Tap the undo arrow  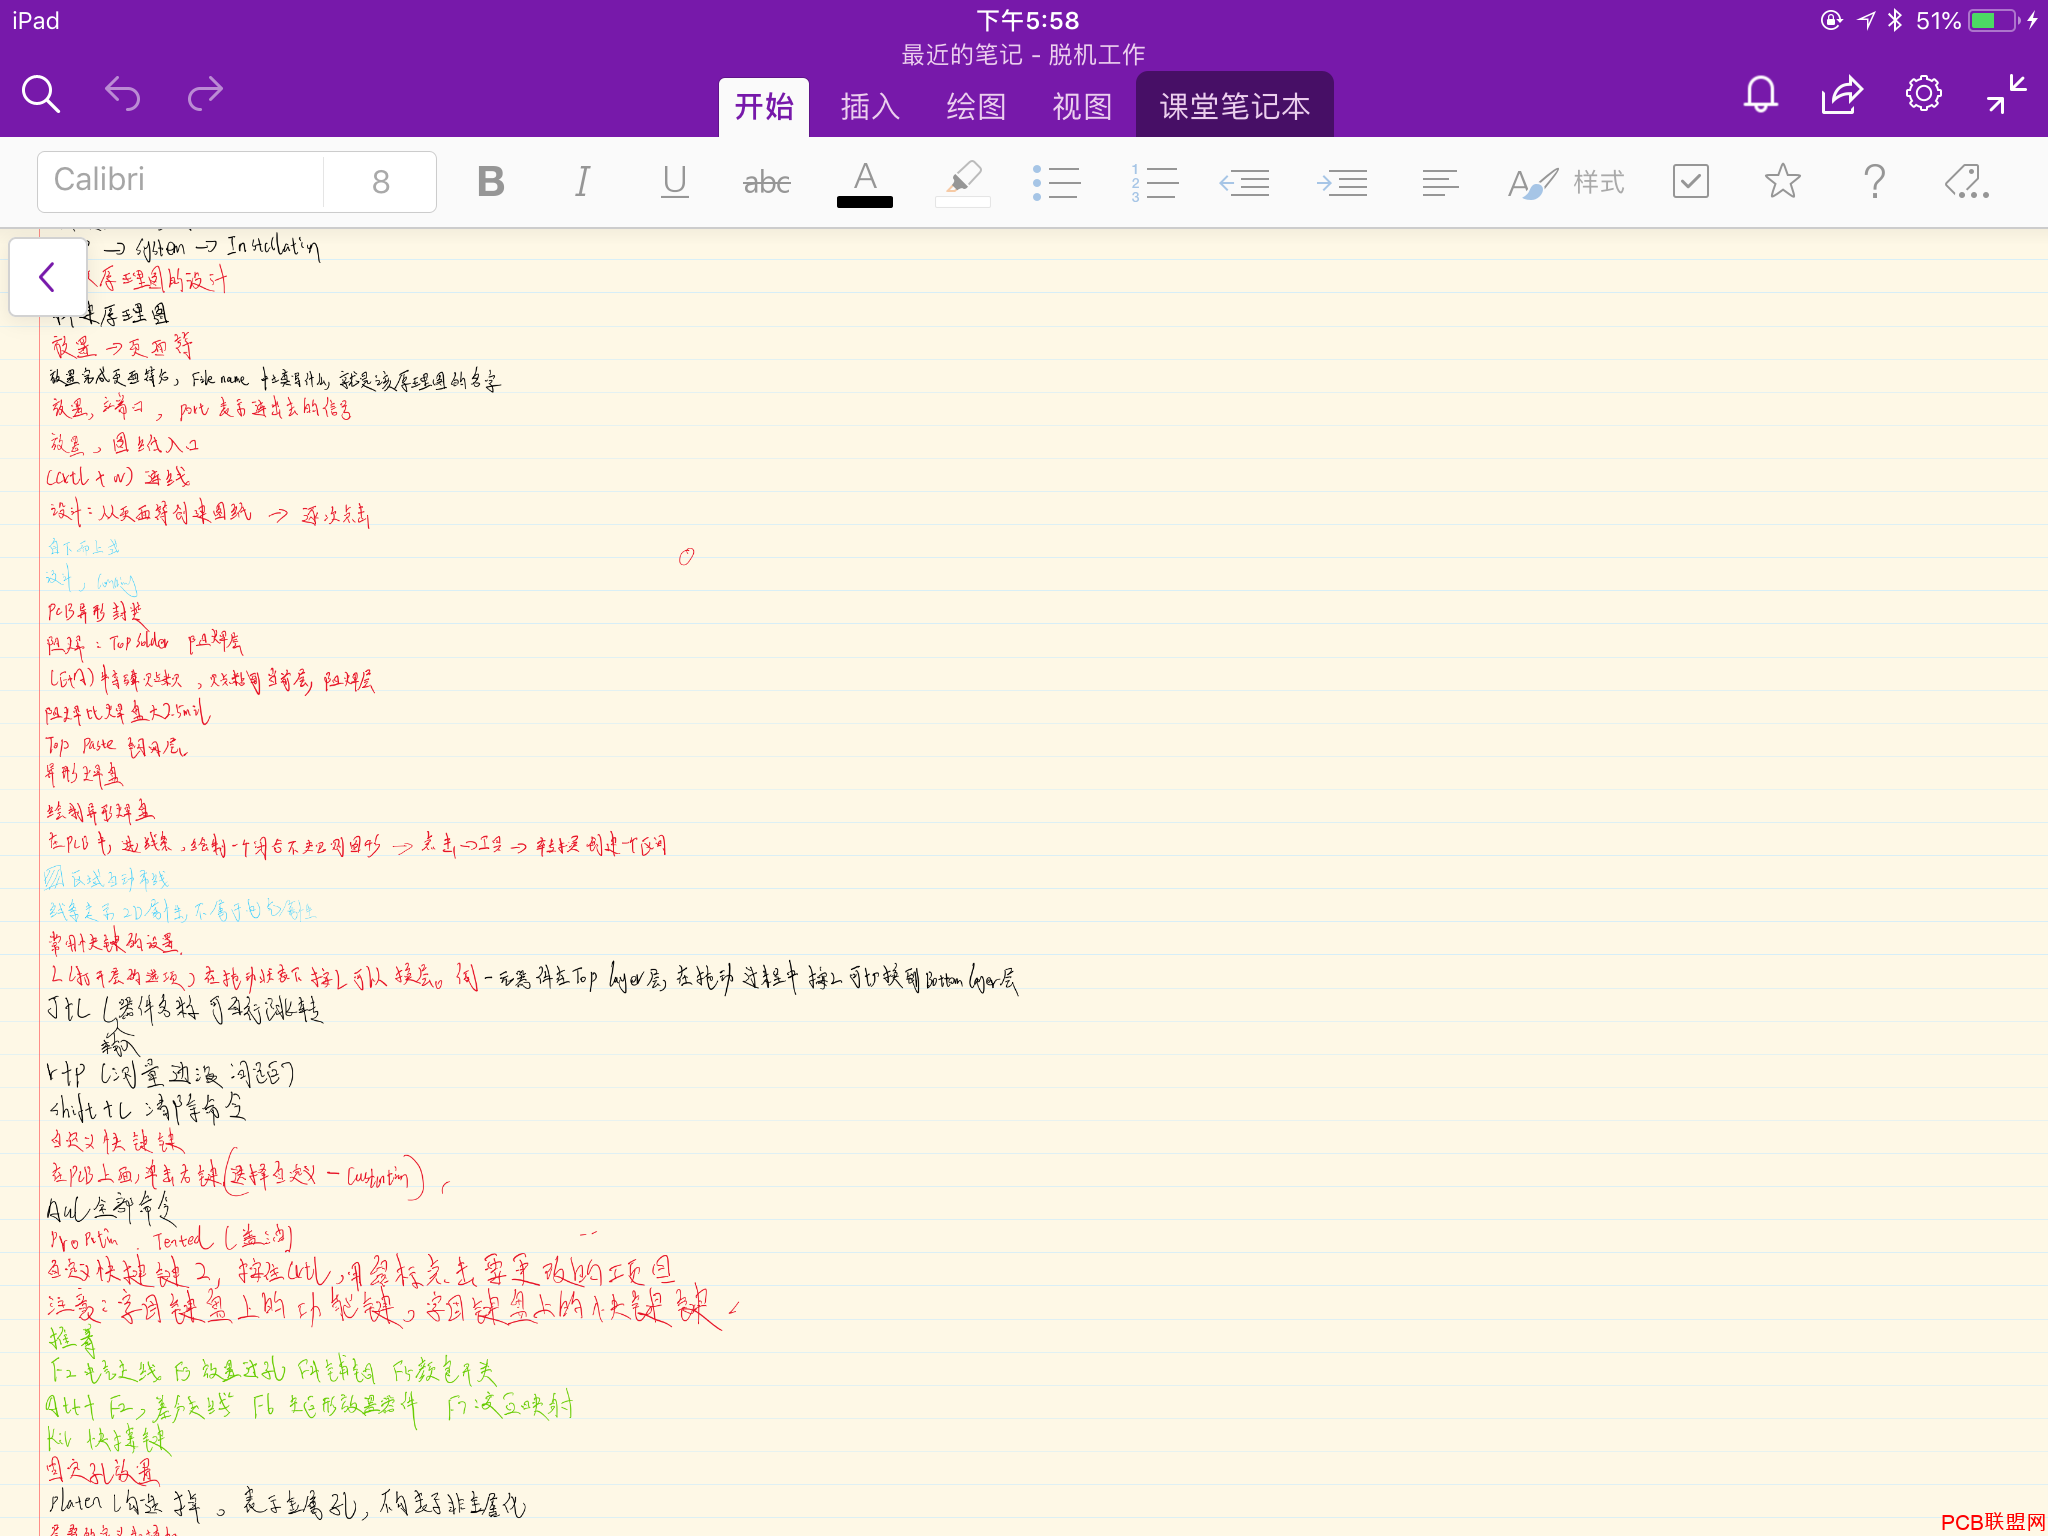tap(123, 94)
